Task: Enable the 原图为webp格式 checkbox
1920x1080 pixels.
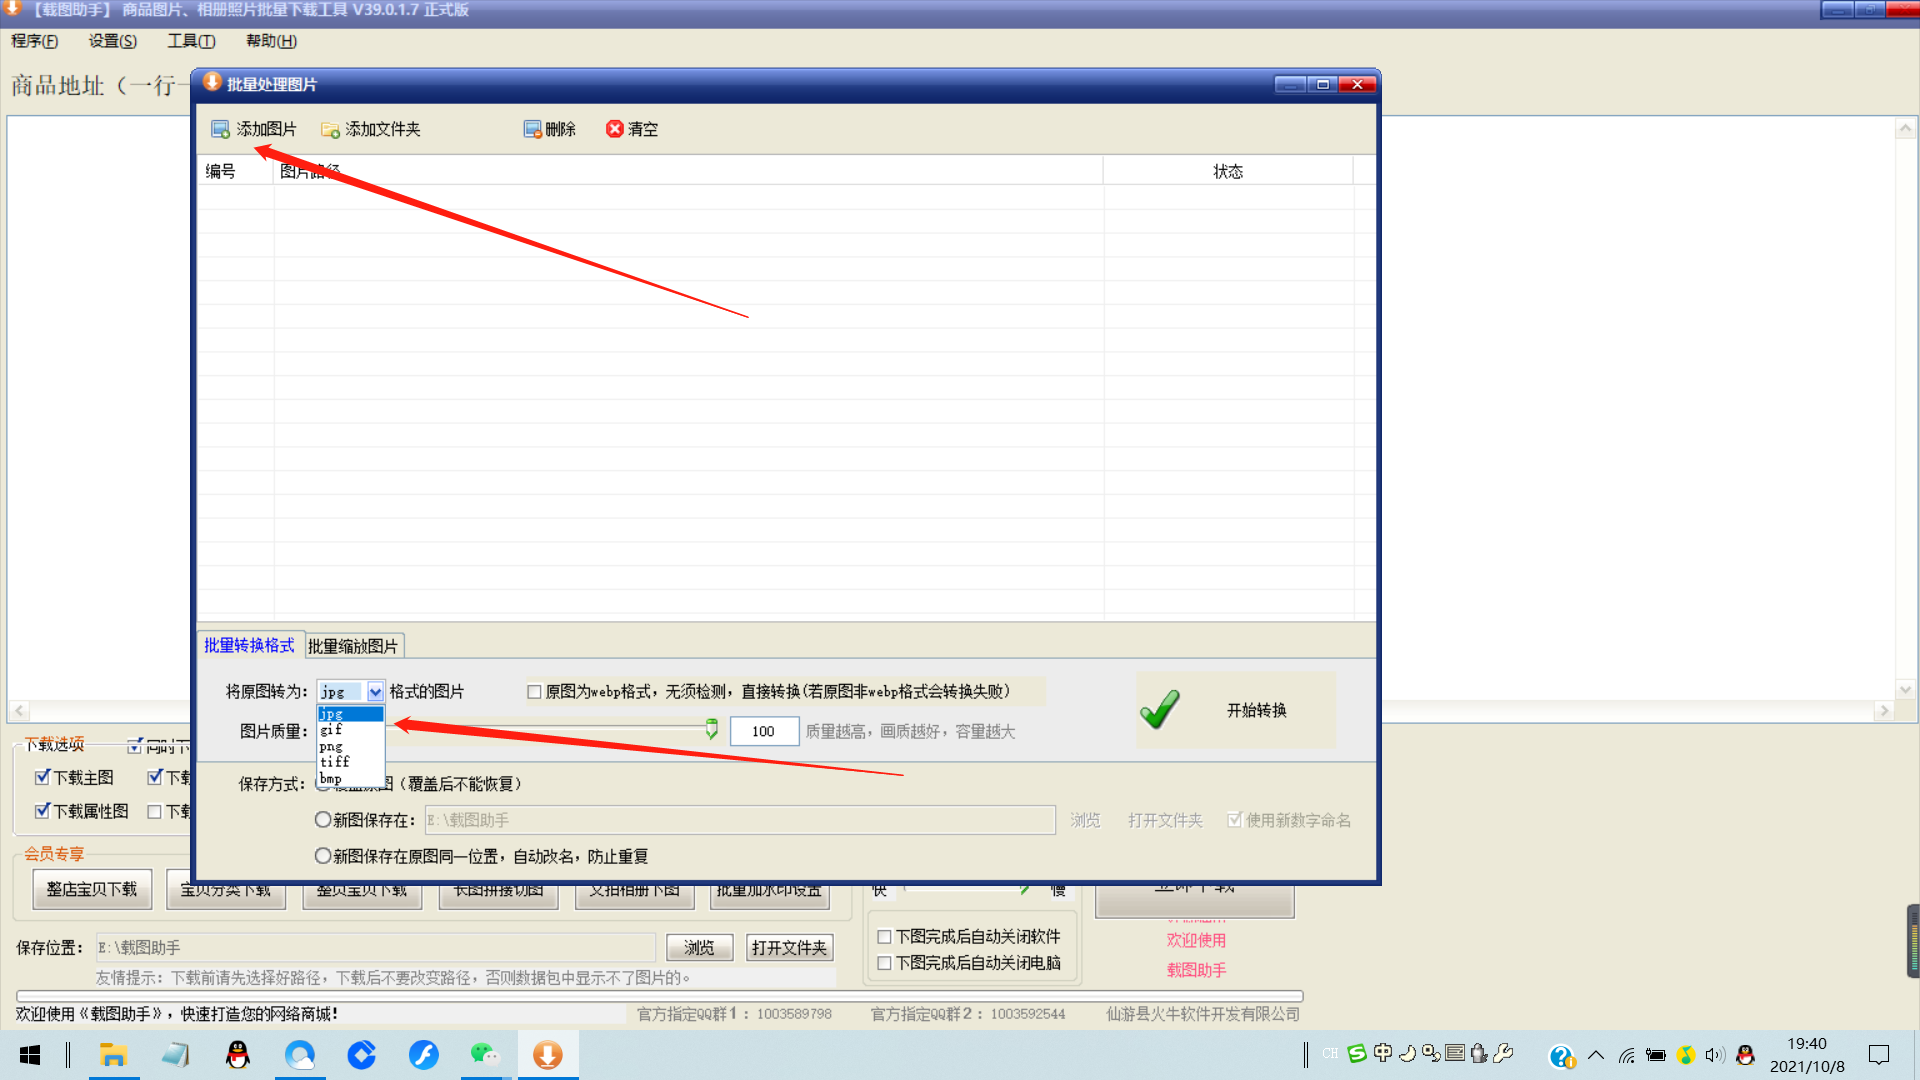Action: (534, 692)
